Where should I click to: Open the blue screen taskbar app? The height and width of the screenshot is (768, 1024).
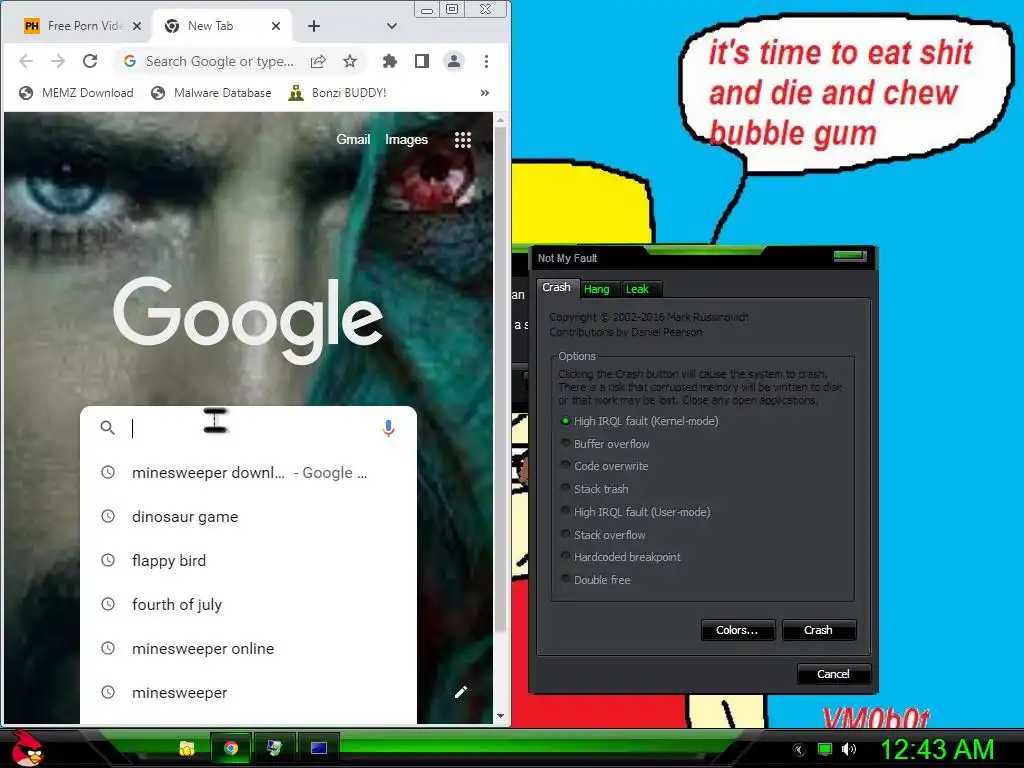click(319, 748)
